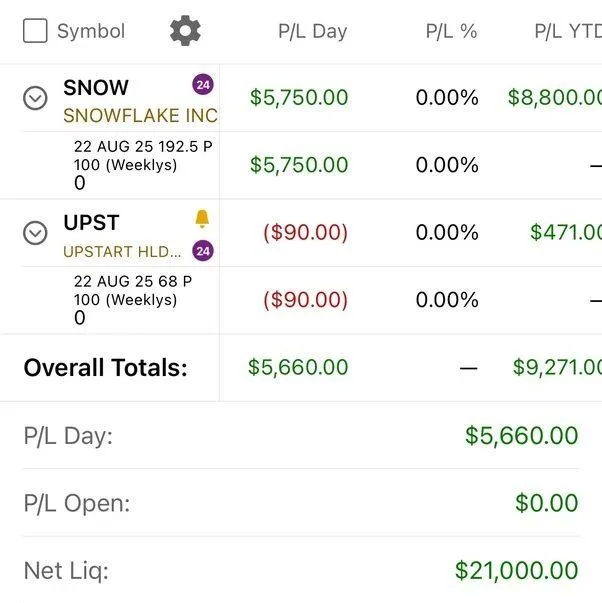Click the SNOW P/L Day $5,750.00 value
602x603 pixels.
pos(299,98)
